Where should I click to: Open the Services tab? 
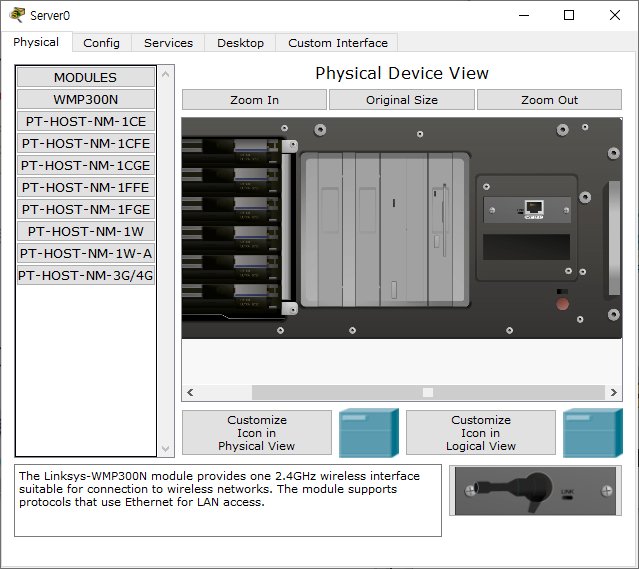point(168,43)
